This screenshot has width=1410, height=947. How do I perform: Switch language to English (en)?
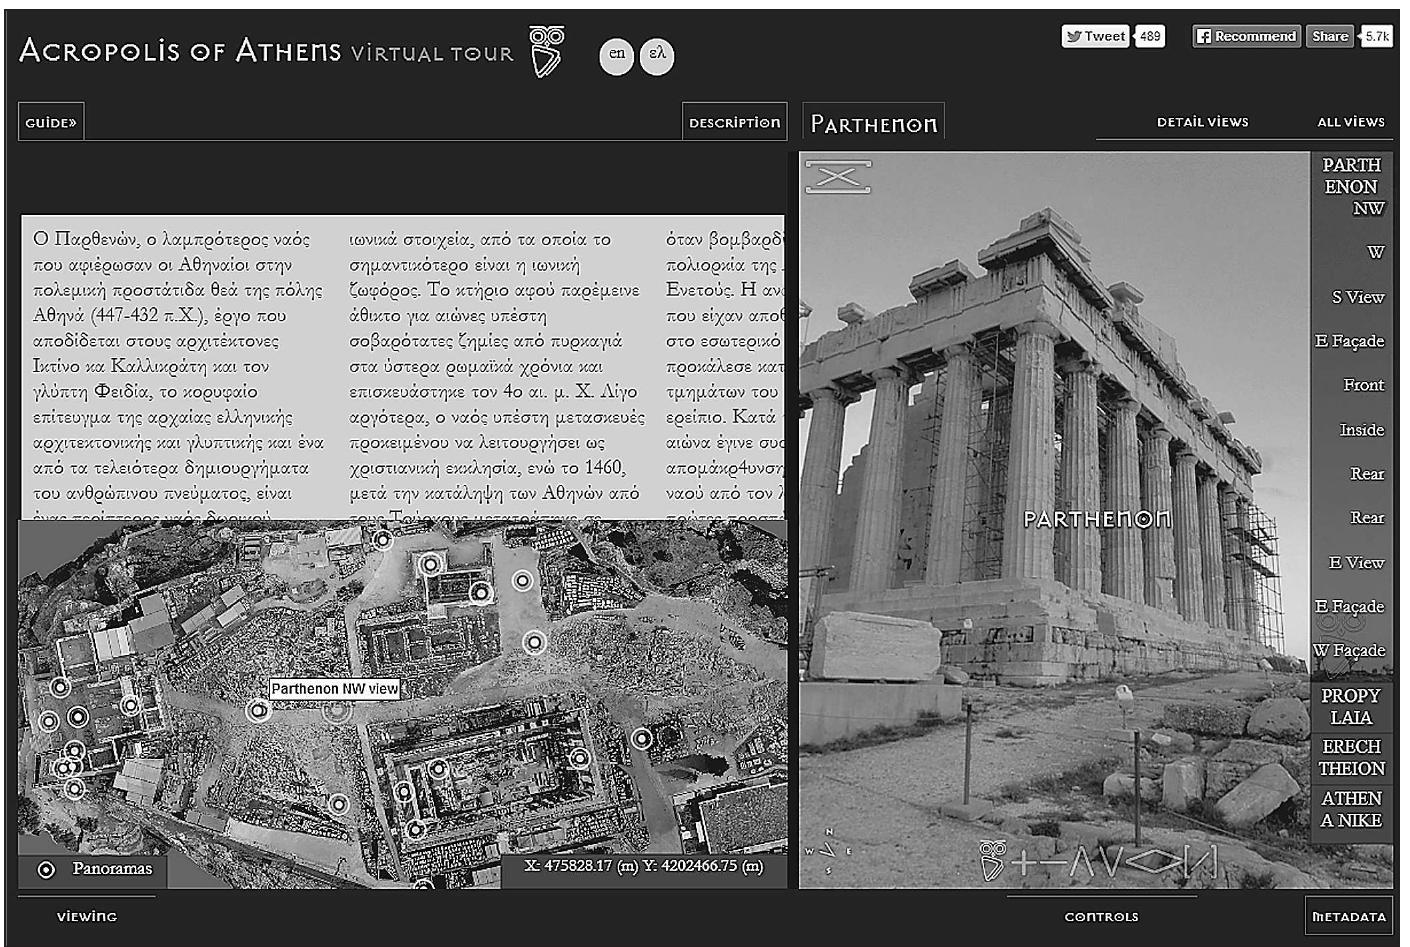click(617, 55)
